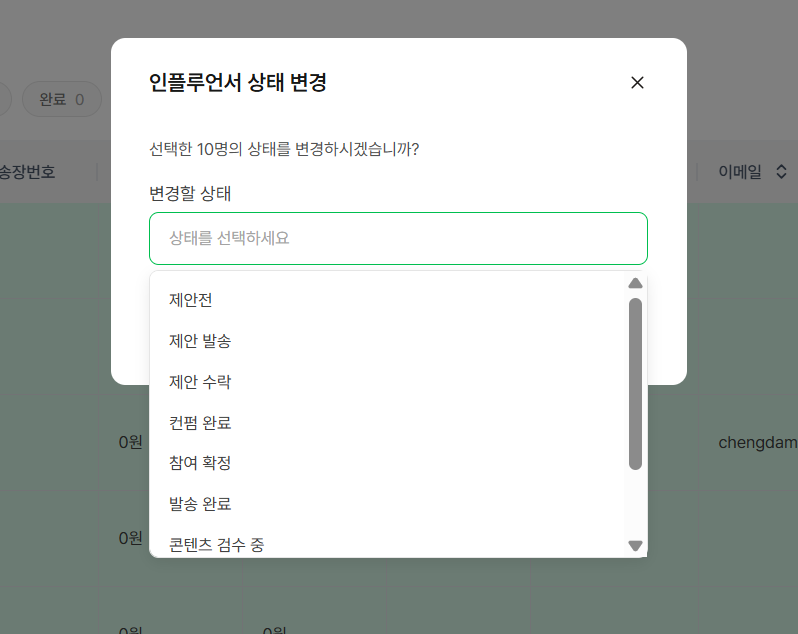Viewport: 798px width, 634px height.
Task: Click the dropdown list scrollbar thumb
Action: click(x=635, y=384)
